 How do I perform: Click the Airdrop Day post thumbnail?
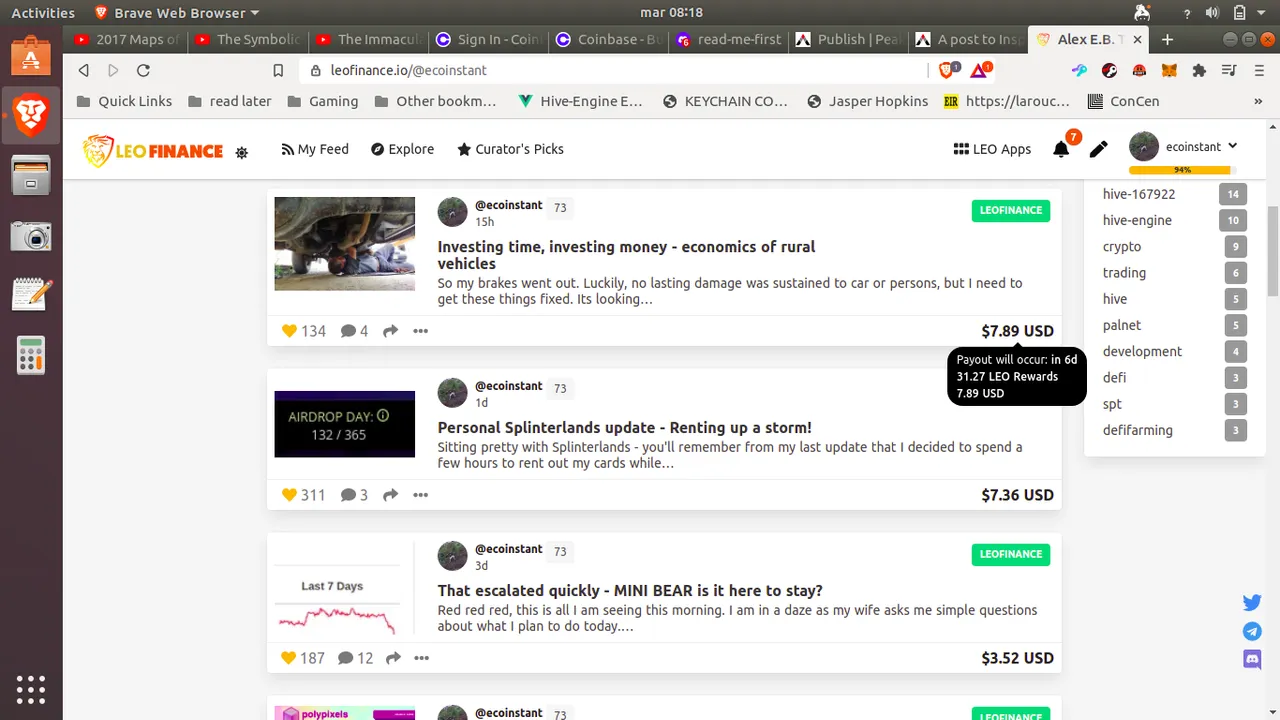[x=345, y=424]
